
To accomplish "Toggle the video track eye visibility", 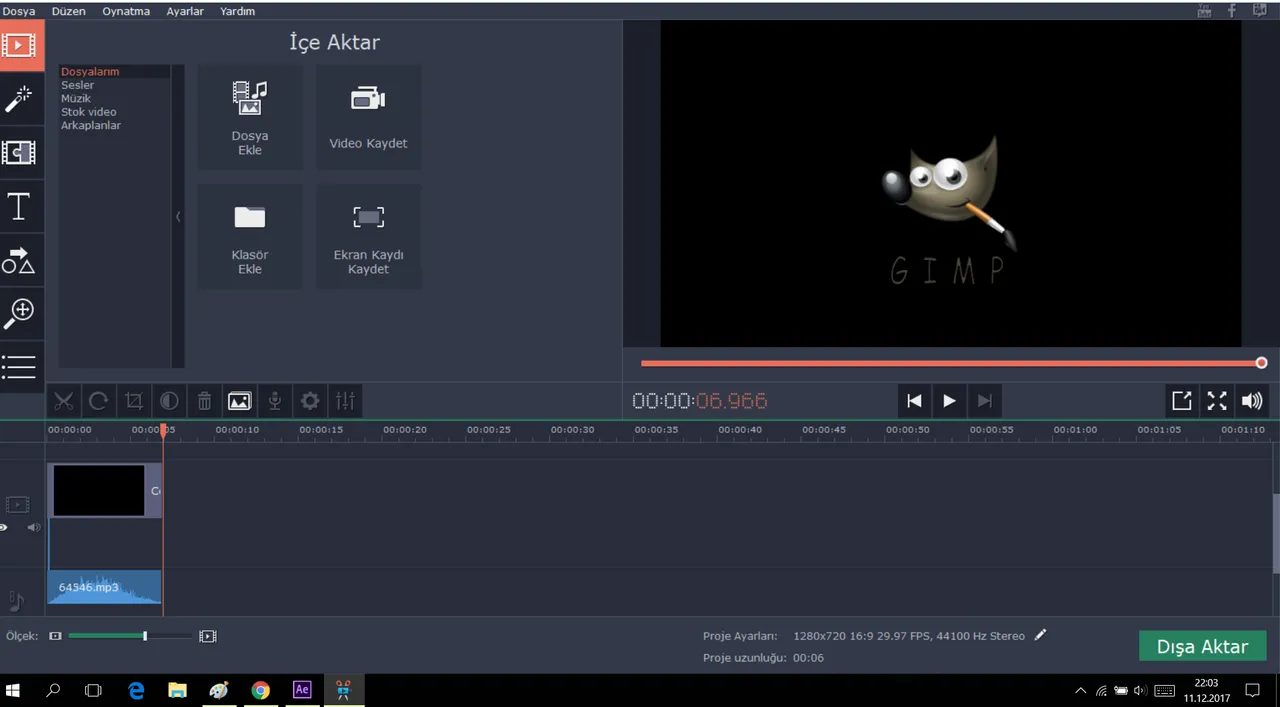I will click(4, 527).
